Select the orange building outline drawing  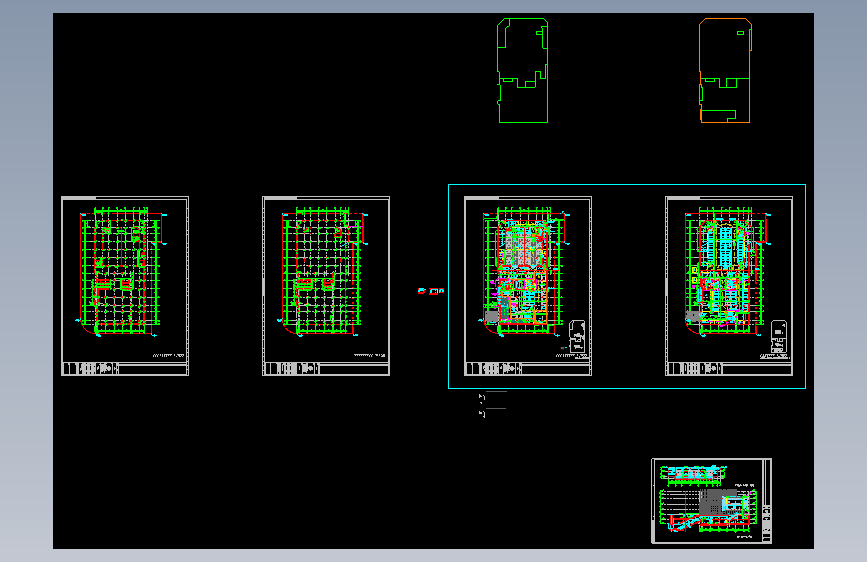tap(725, 70)
